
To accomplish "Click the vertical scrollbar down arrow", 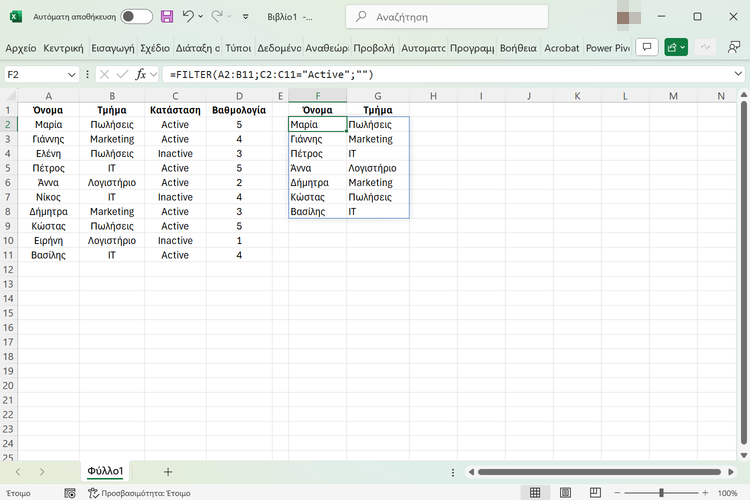I will pyautogui.click(x=744, y=456).
